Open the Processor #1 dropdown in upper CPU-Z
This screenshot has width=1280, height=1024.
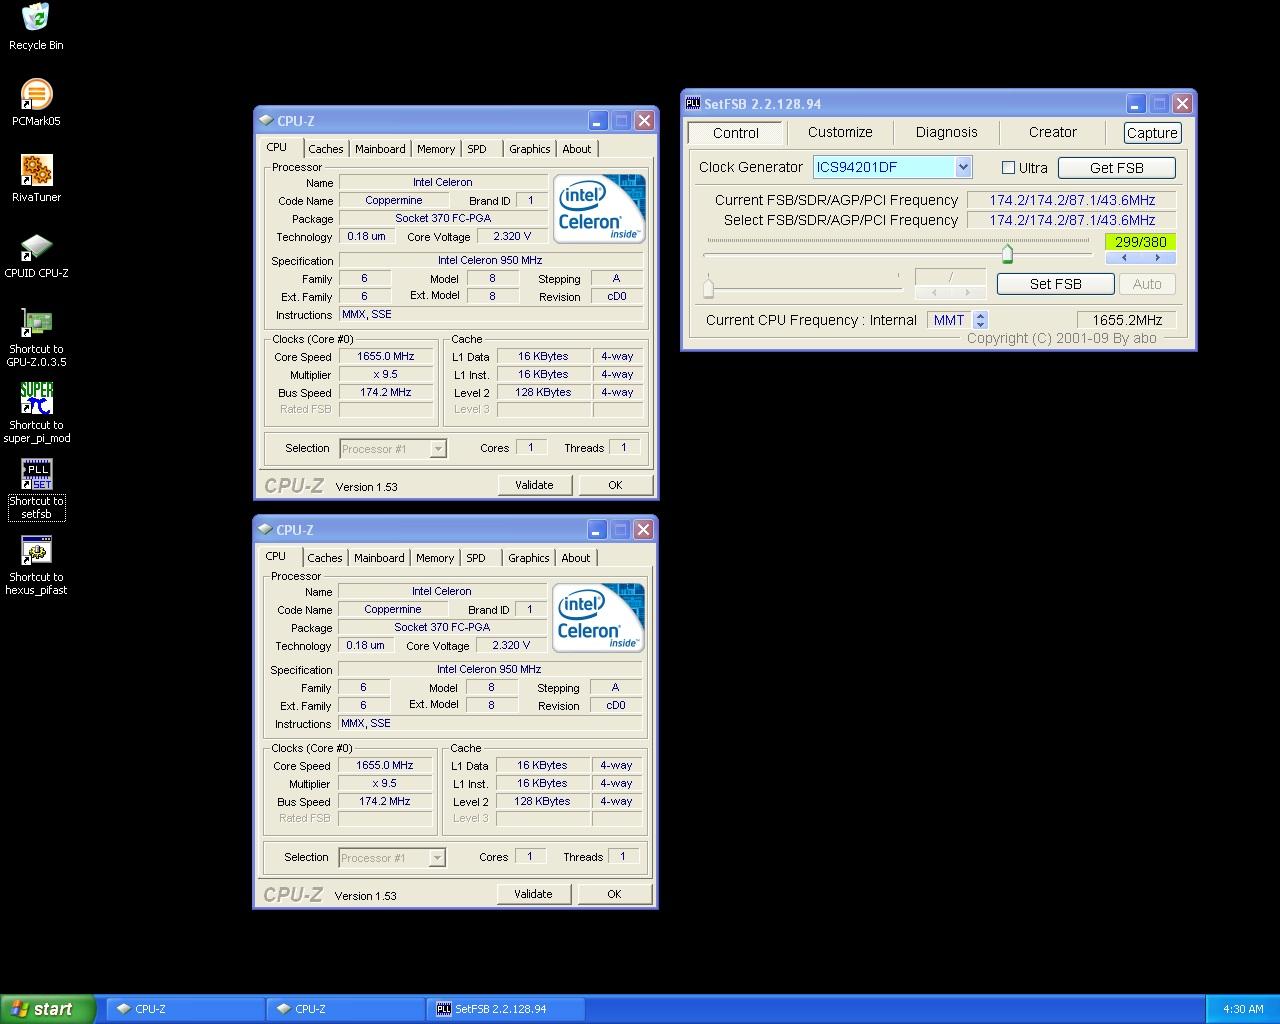point(438,449)
